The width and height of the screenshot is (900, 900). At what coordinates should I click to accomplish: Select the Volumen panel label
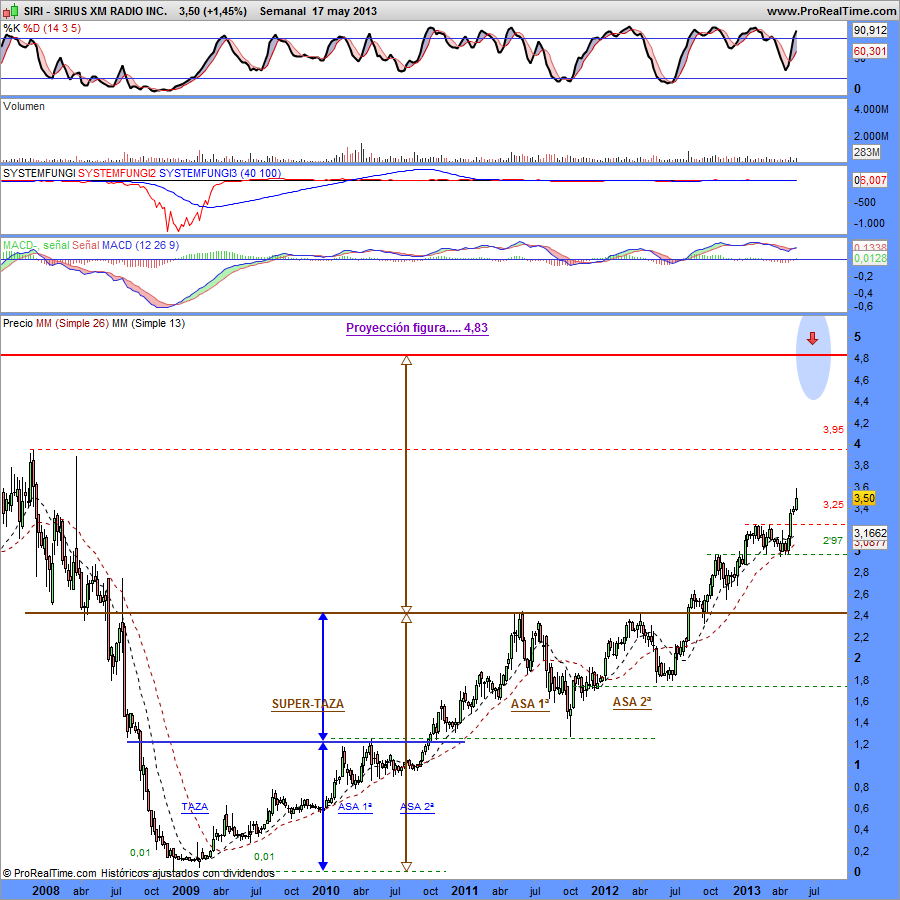[x=24, y=106]
